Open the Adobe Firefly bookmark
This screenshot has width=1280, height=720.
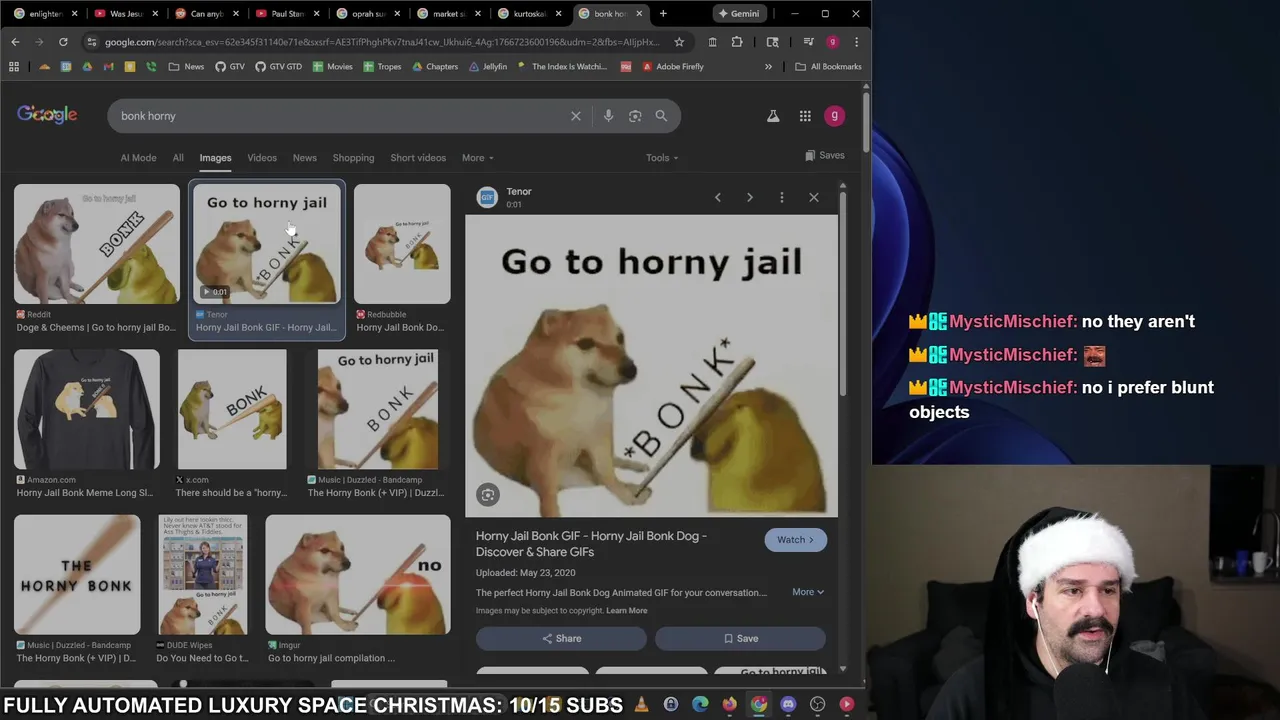click(672, 67)
